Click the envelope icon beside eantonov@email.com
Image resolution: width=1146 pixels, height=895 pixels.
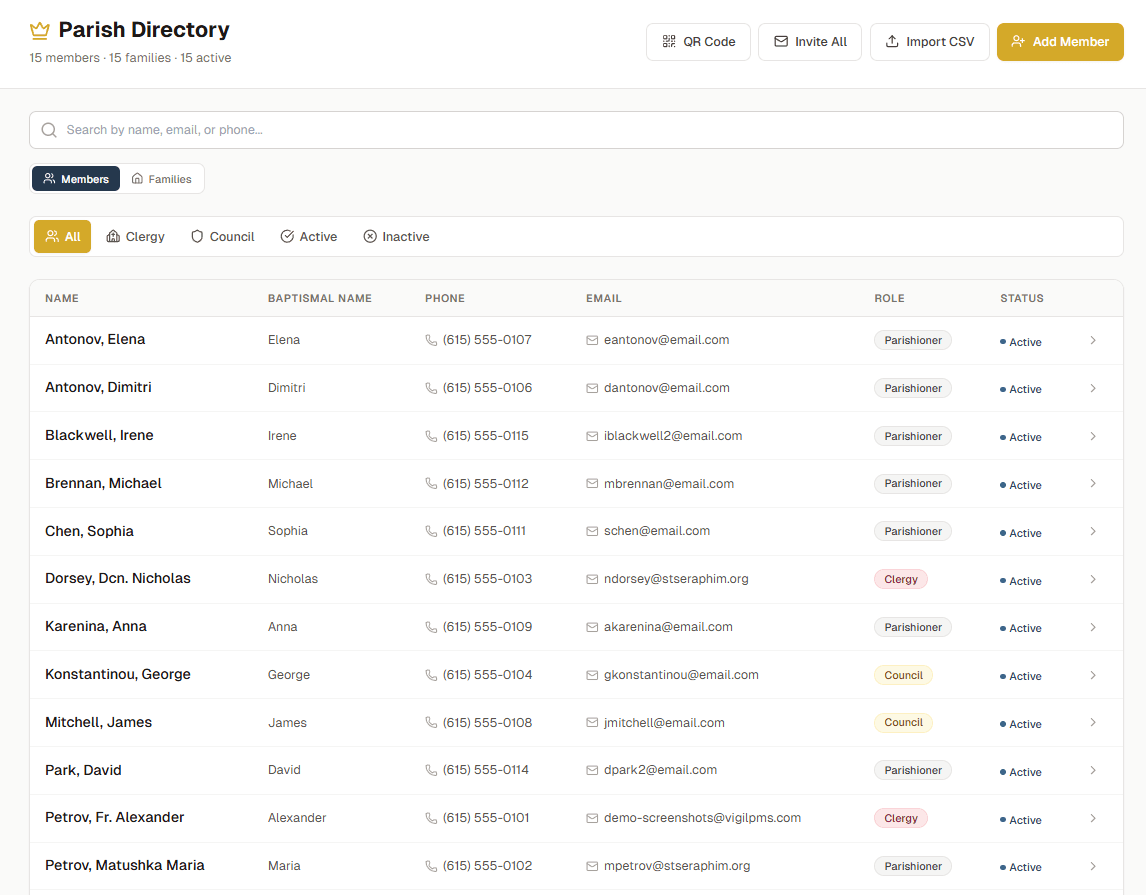[592, 340]
